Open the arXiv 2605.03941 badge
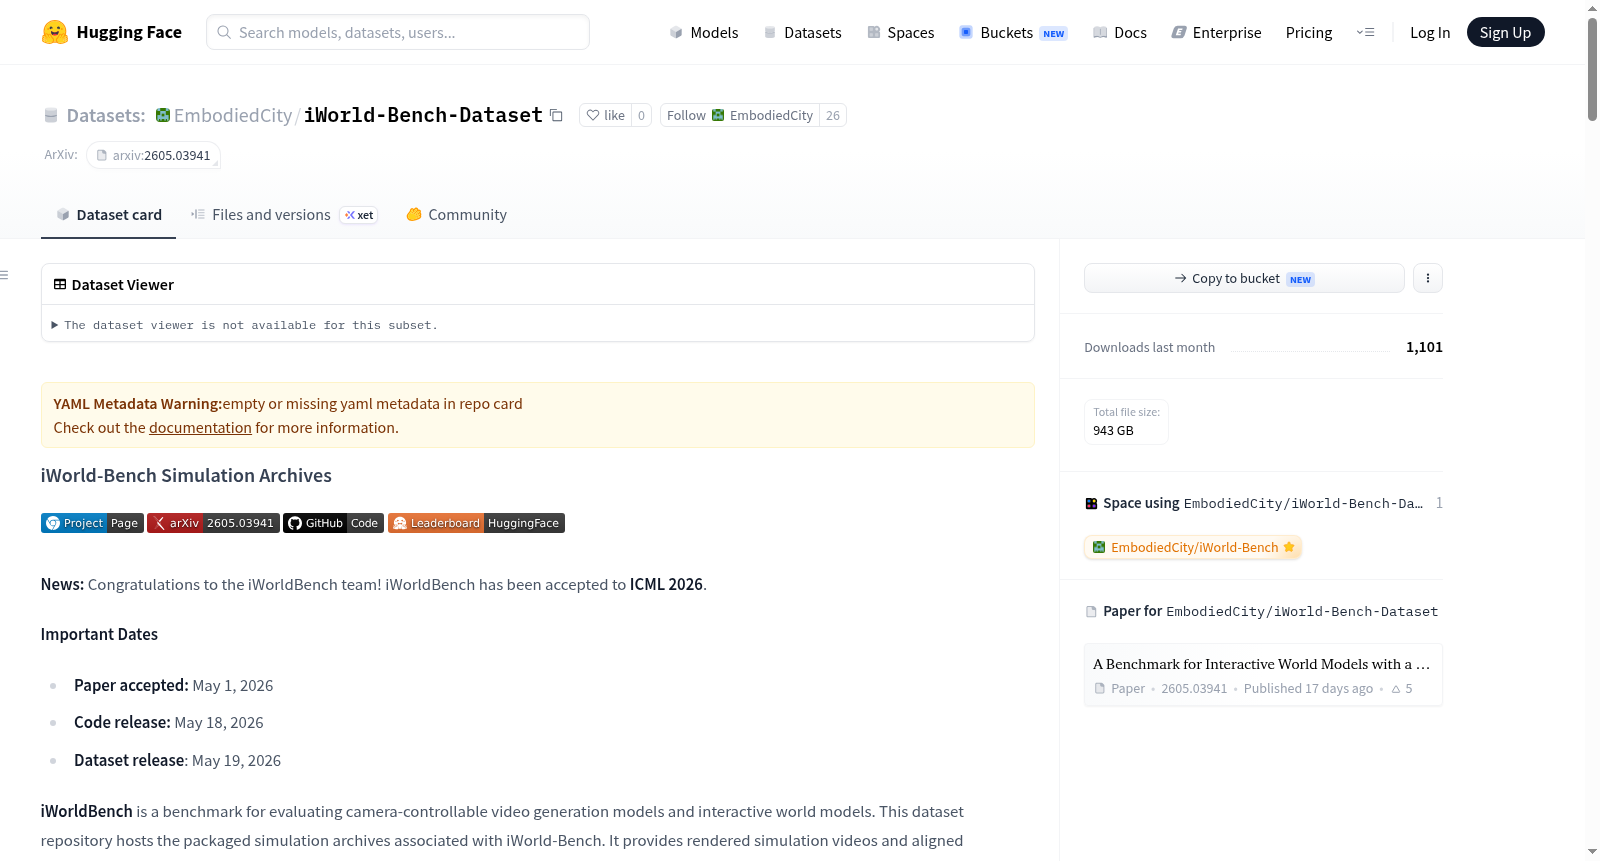 pyautogui.click(x=213, y=523)
